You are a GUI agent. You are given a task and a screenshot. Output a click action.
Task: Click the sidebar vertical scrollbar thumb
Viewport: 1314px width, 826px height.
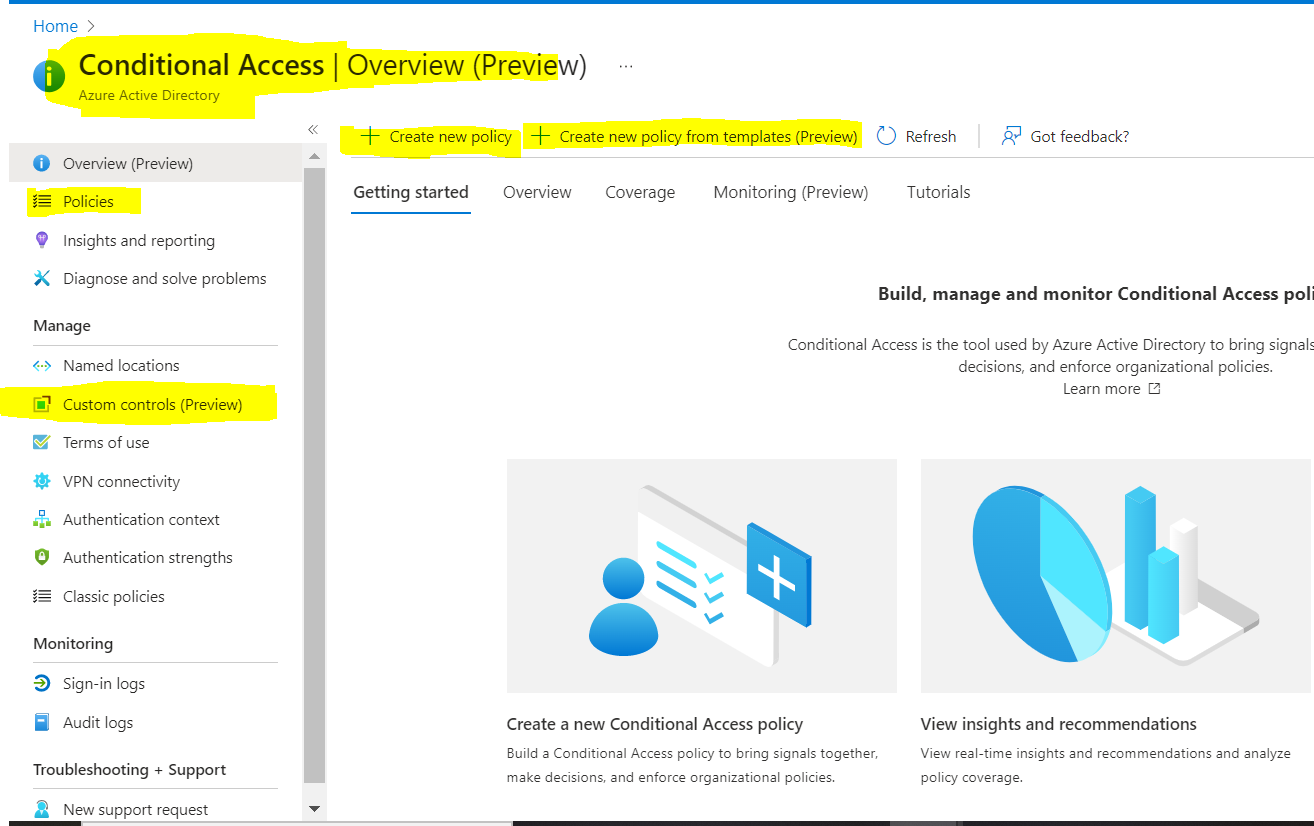[314, 476]
